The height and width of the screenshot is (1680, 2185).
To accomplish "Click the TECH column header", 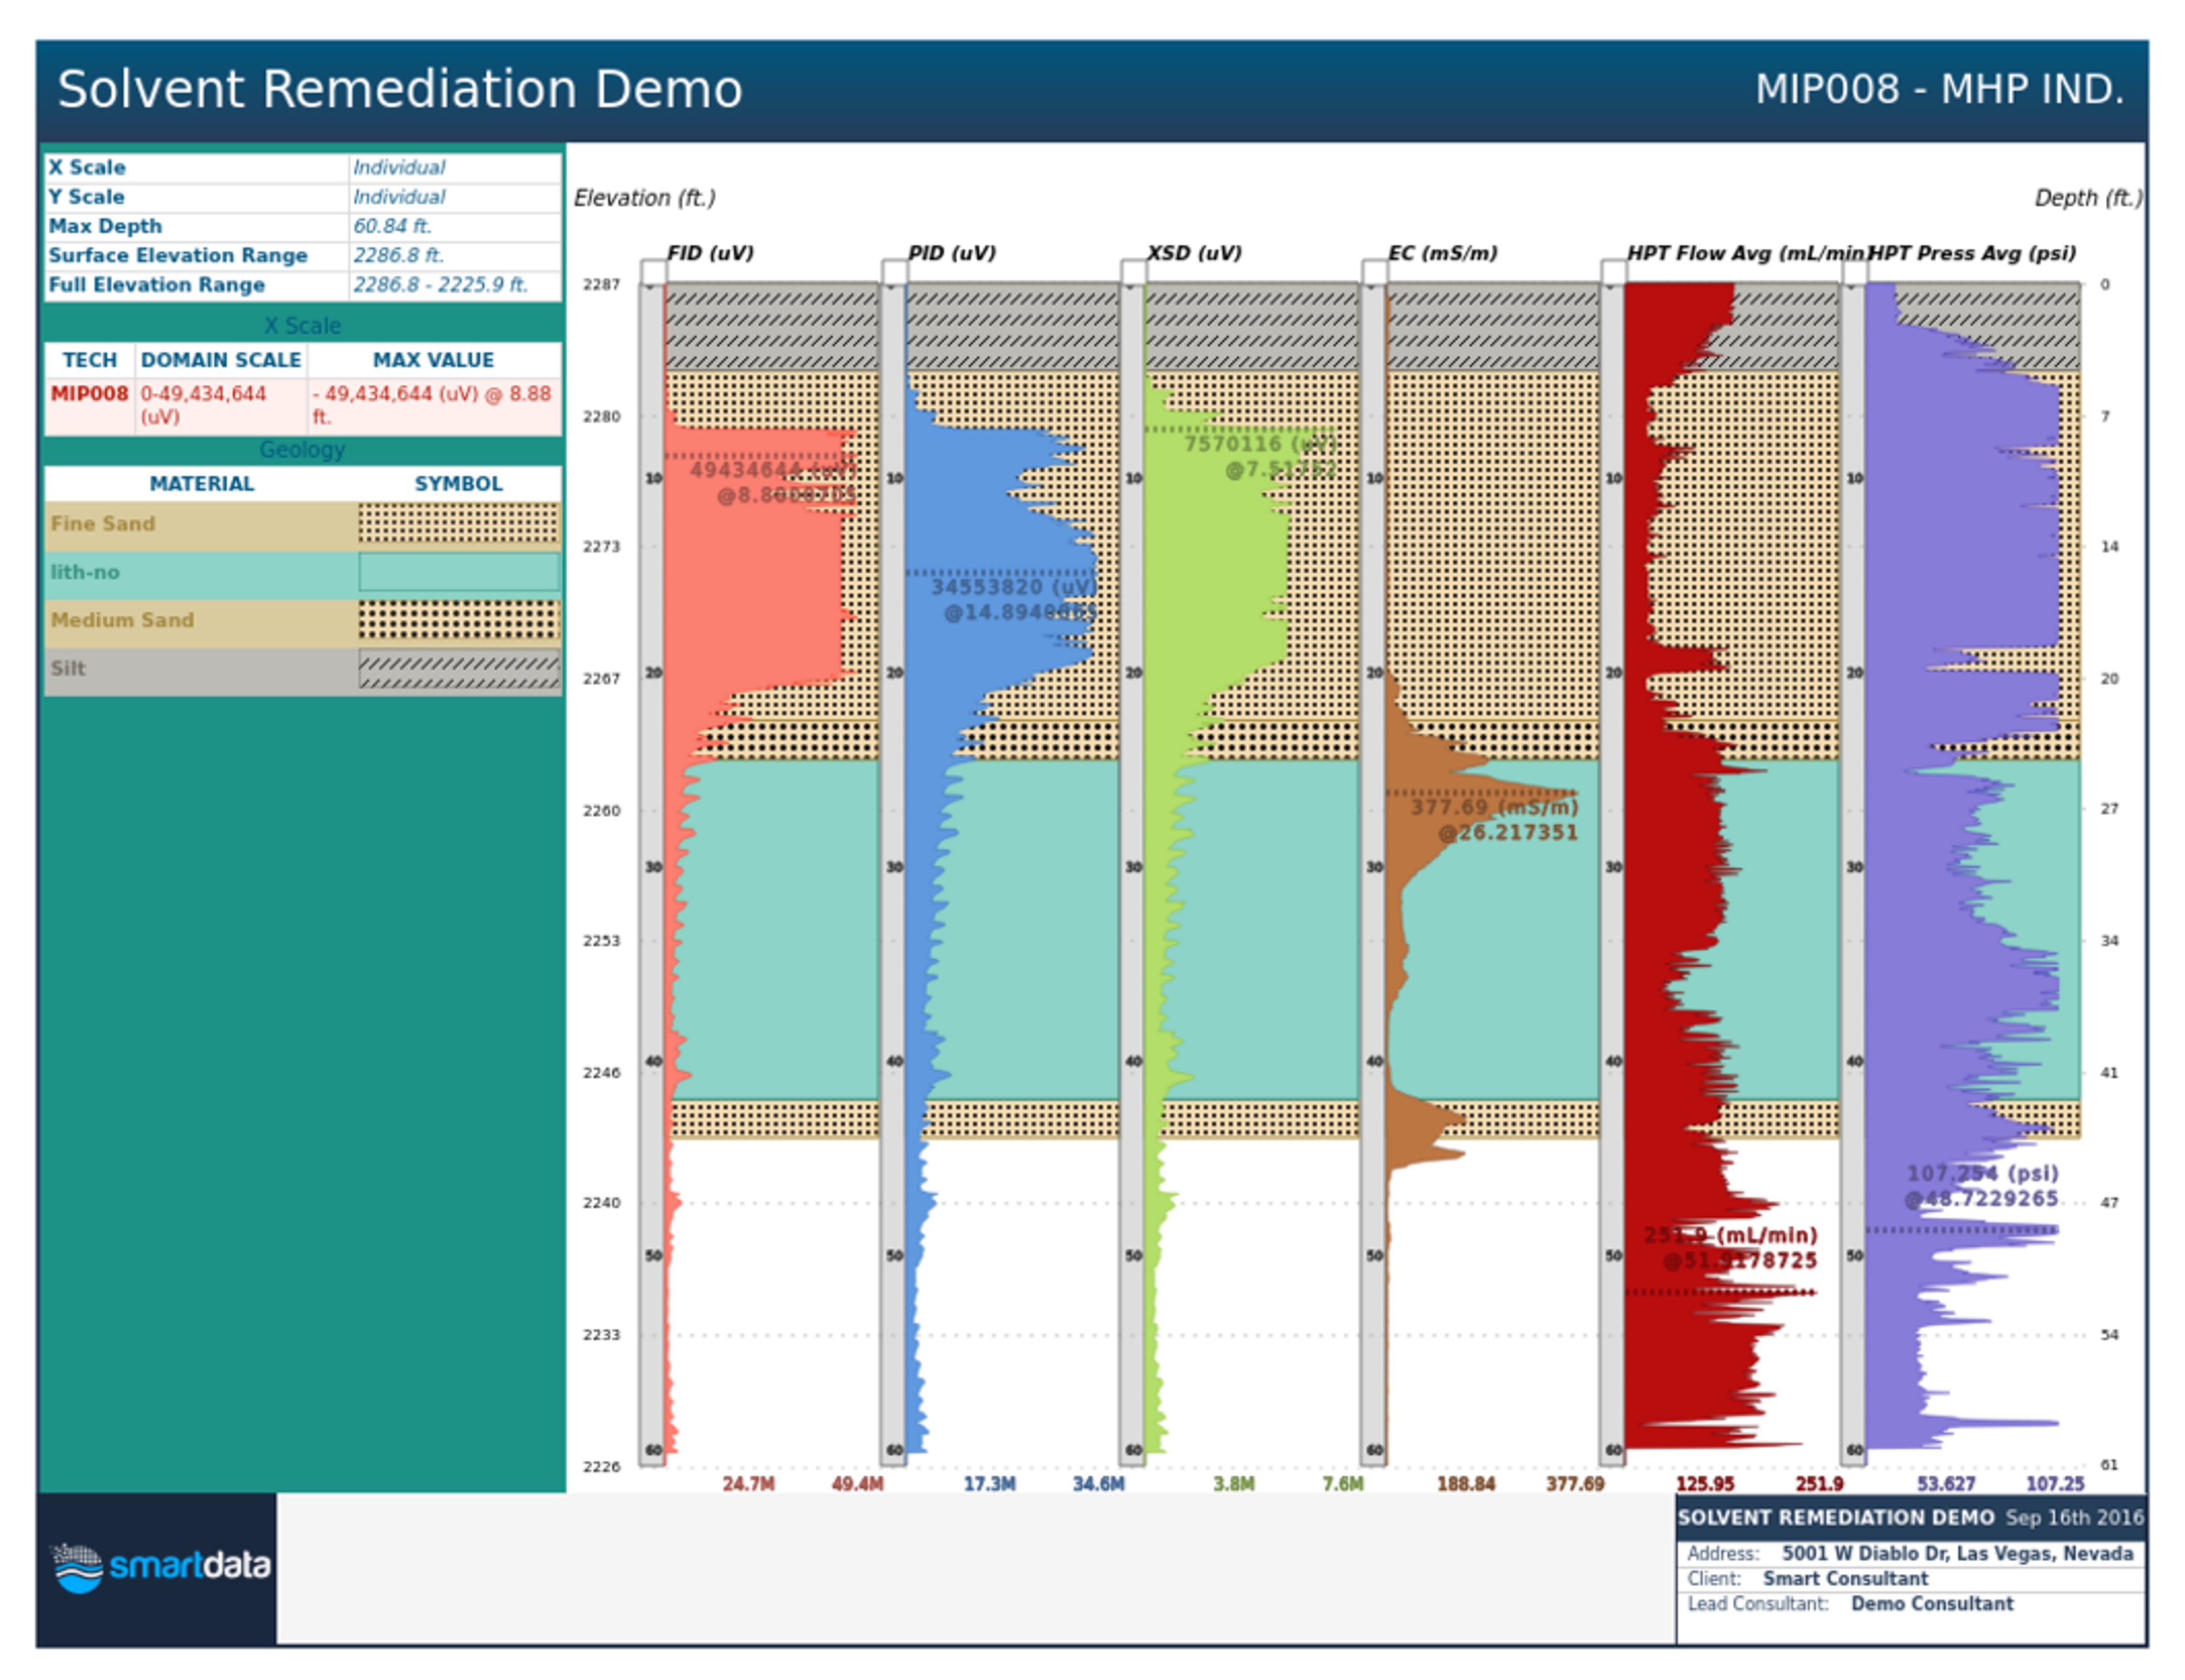I will click(90, 360).
